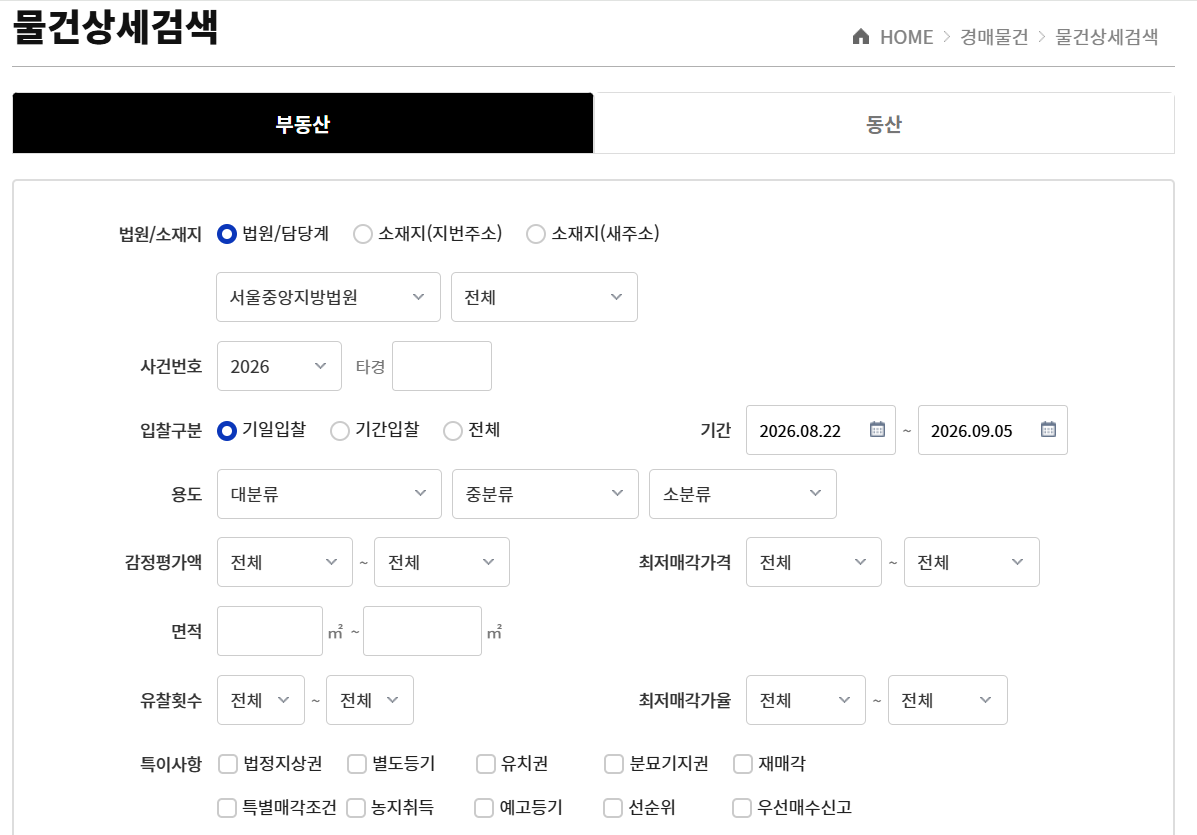
Task: Open the 중분류 usage dropdown
Action: click(545, 494)
